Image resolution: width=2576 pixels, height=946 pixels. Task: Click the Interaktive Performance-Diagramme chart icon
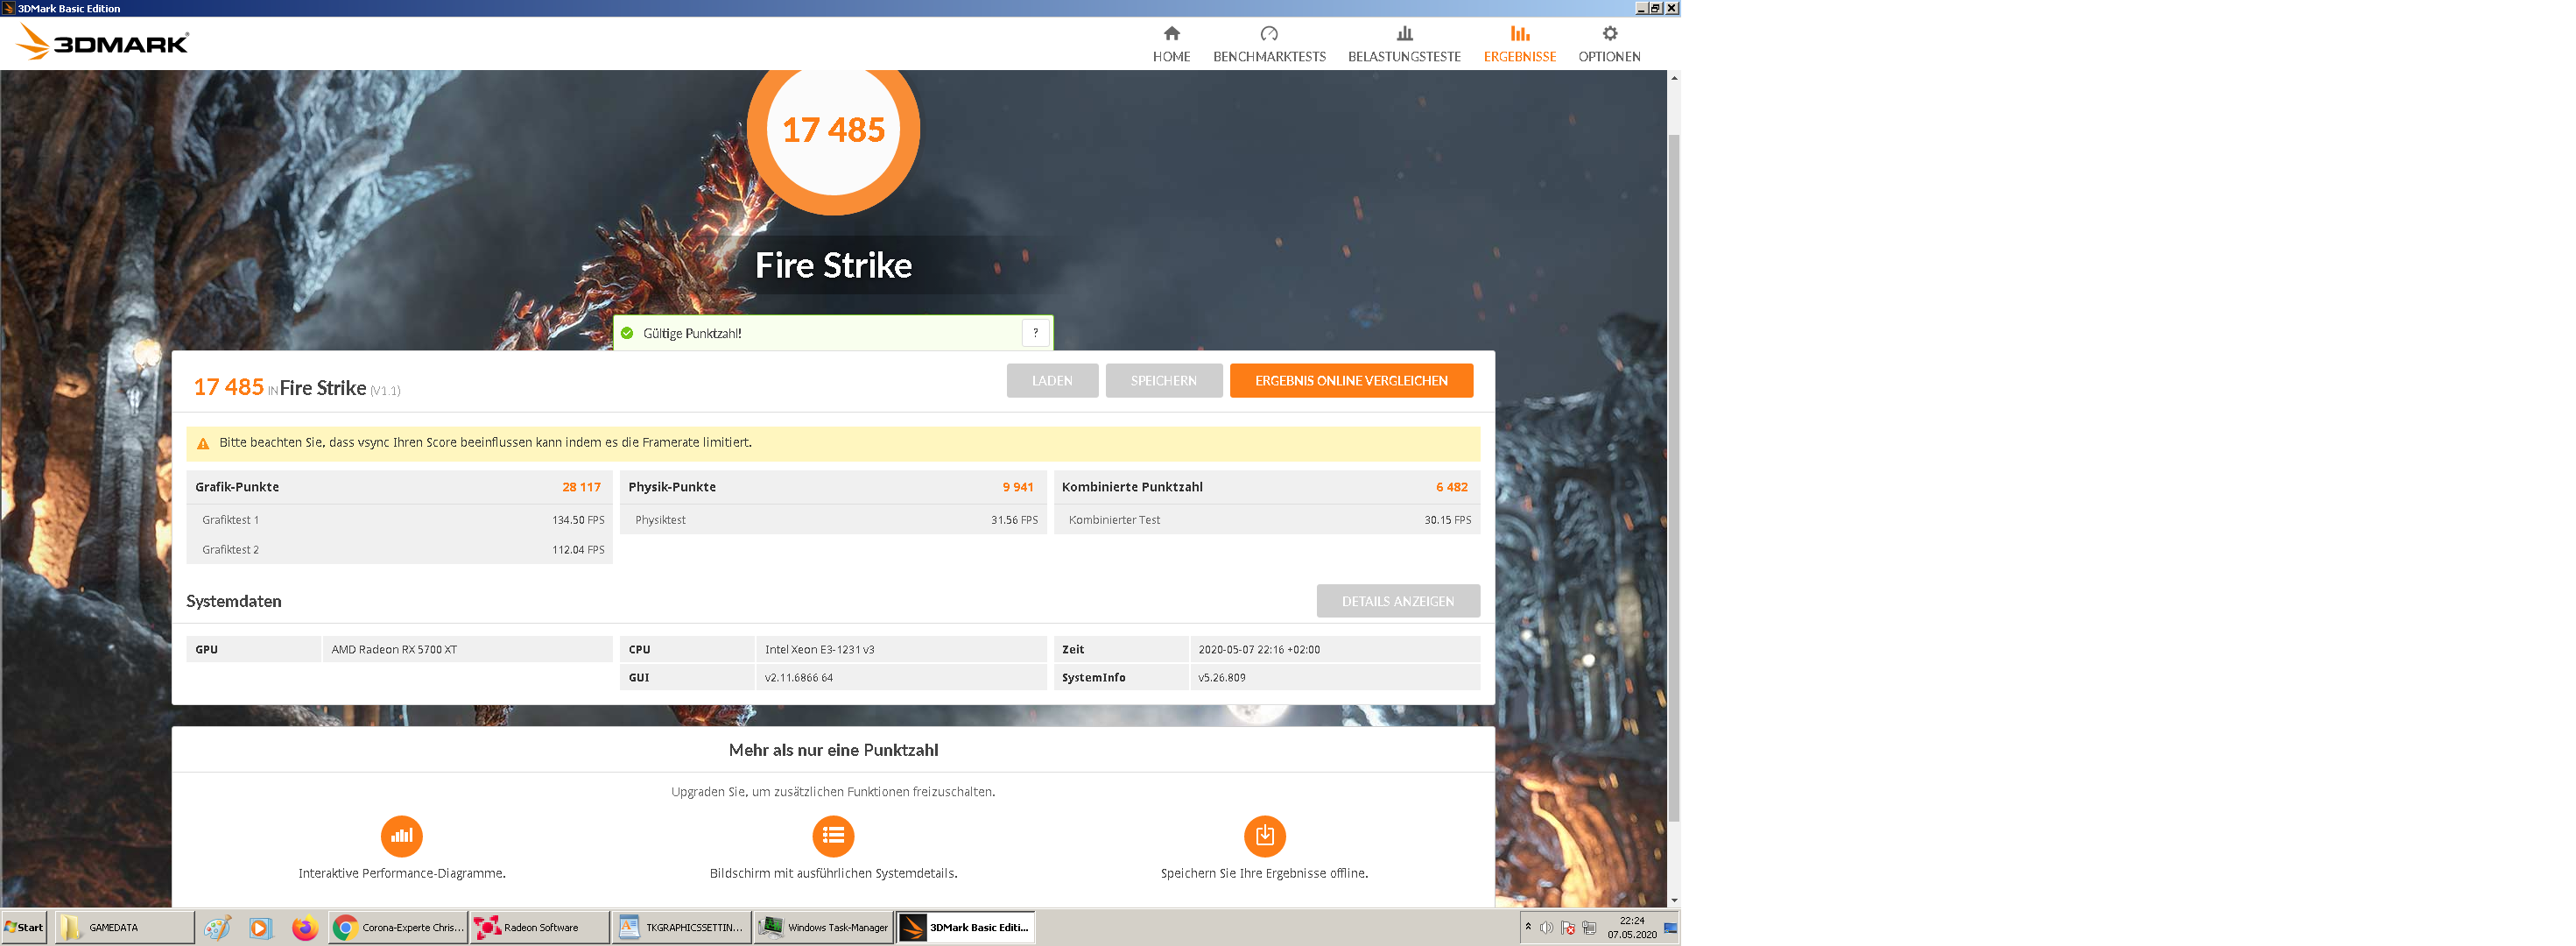click(401, 835)
